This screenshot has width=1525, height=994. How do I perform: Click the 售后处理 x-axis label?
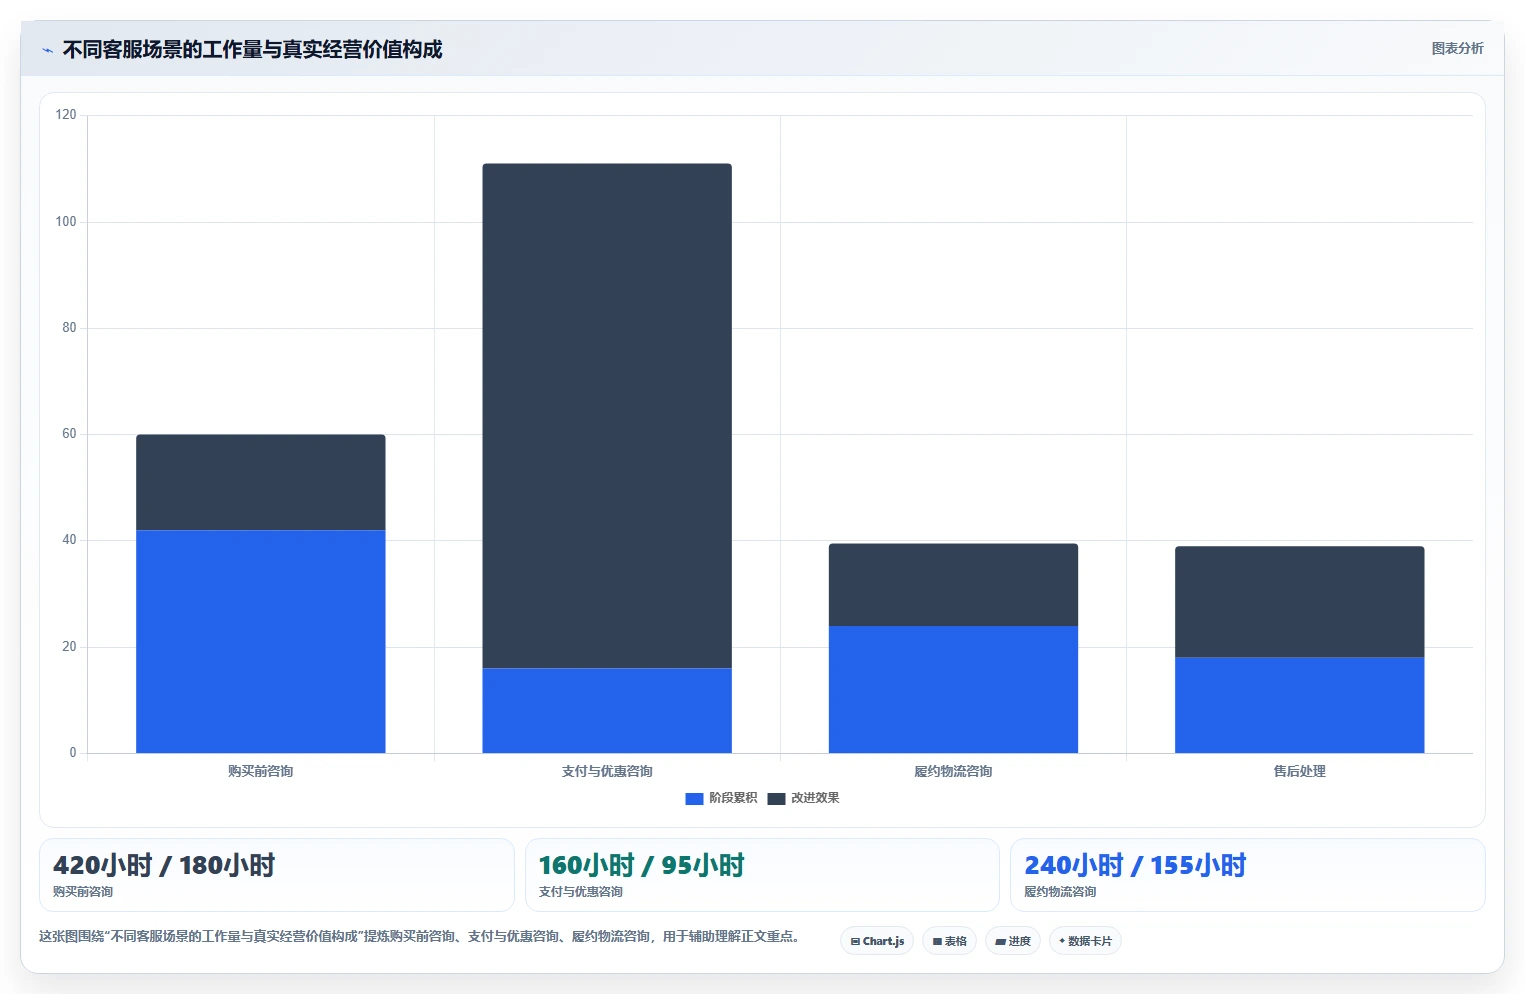(x=1299, y=771)
